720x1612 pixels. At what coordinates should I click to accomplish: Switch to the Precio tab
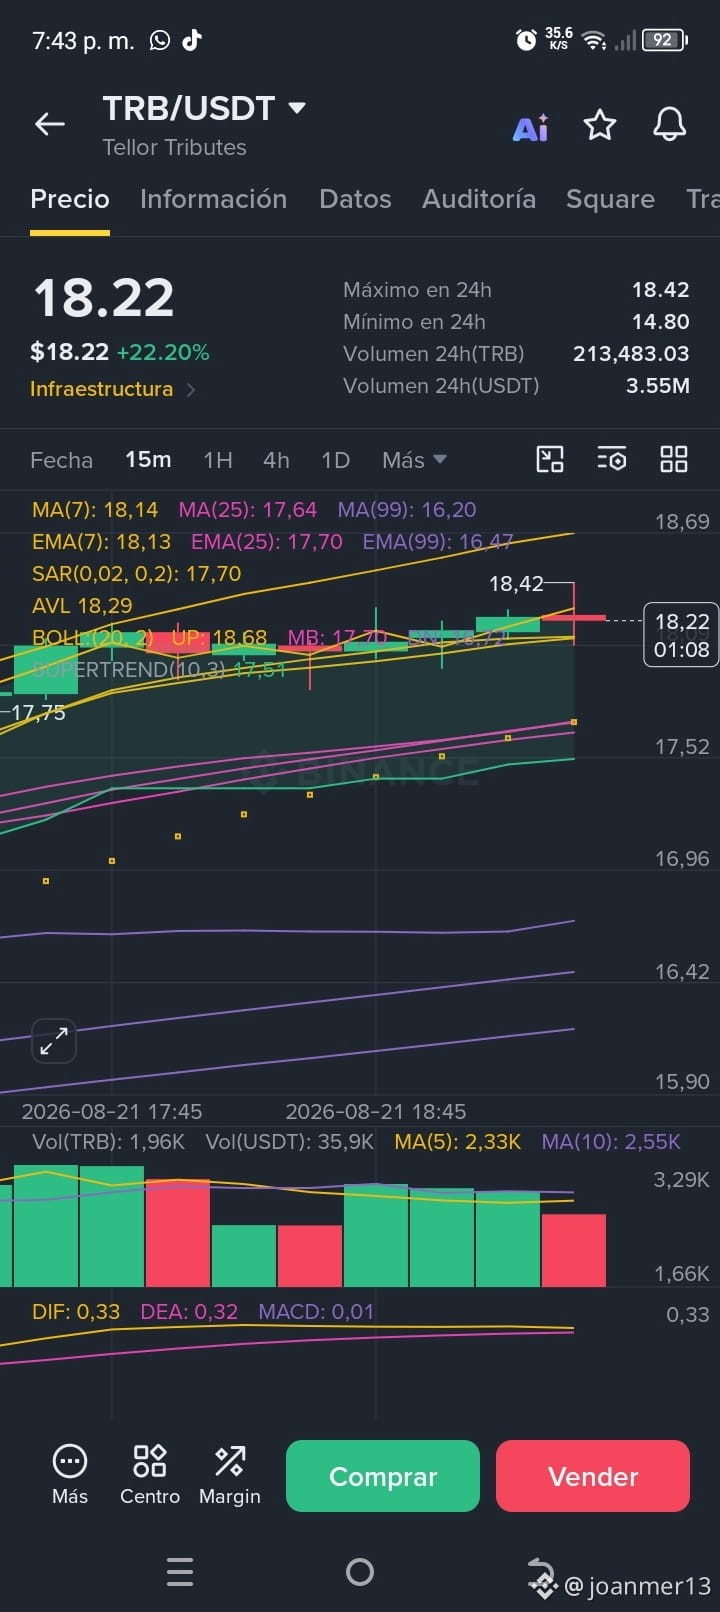70,199
